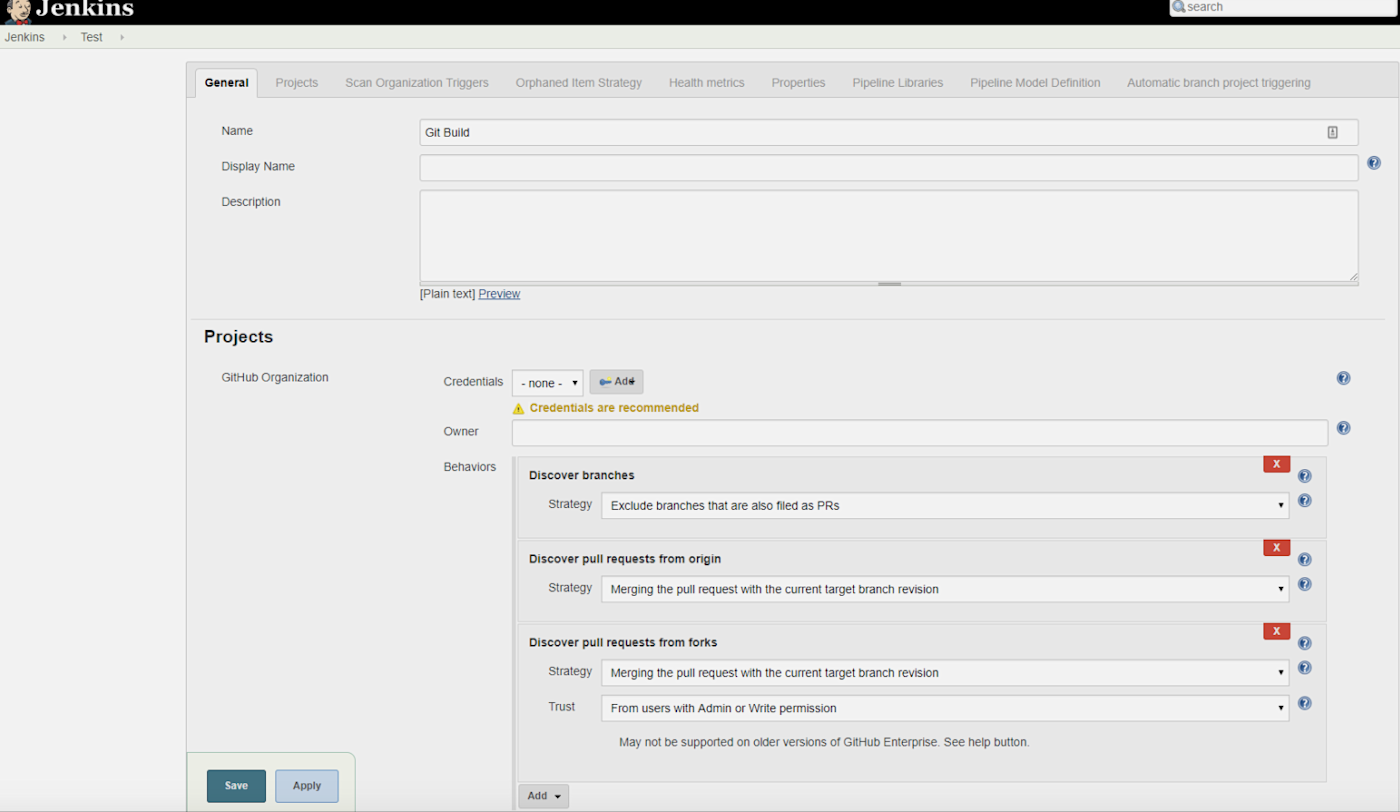The image size is (1400, 812).
Task: Focus the Owner text field
Action: 920,433
